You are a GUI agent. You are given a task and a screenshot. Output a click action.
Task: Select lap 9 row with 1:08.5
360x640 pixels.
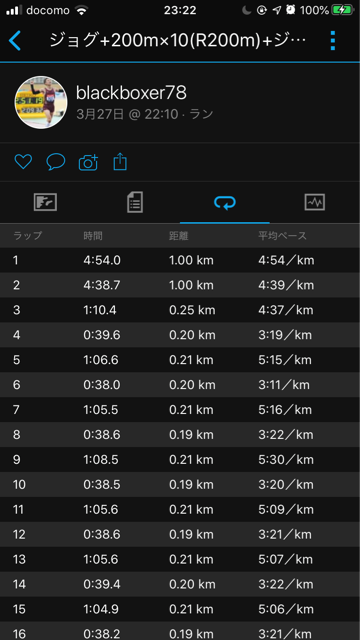[x=180, y=460]
